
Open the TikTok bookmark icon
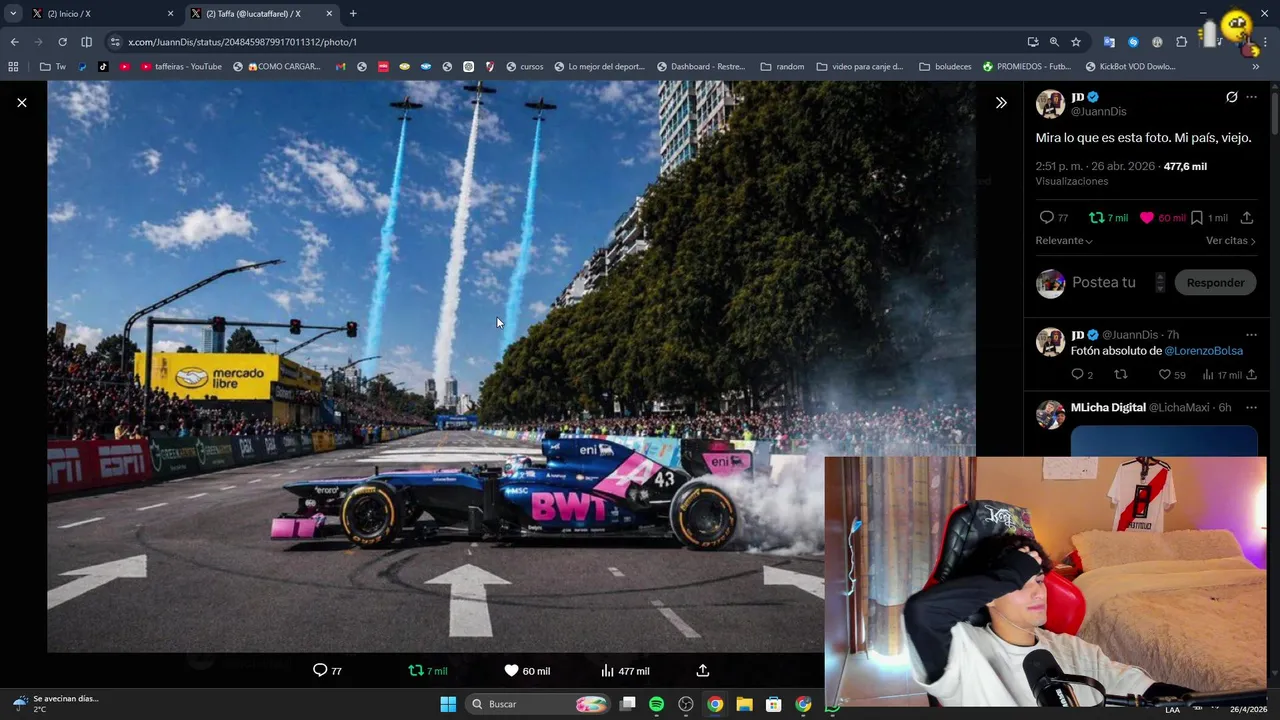pyautogui.click(x=103, y=67)
